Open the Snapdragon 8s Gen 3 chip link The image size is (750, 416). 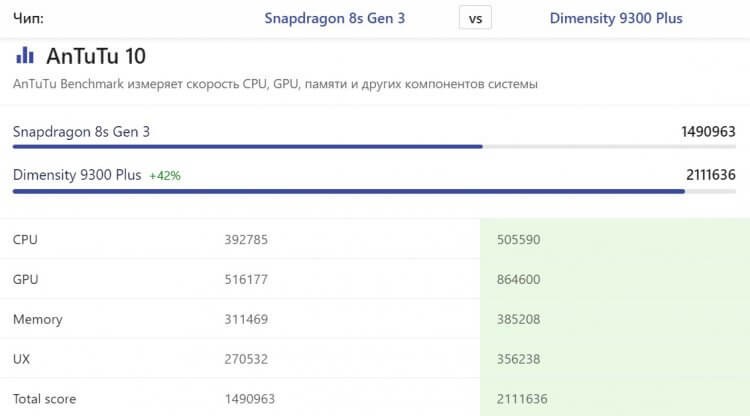point(334,18)
